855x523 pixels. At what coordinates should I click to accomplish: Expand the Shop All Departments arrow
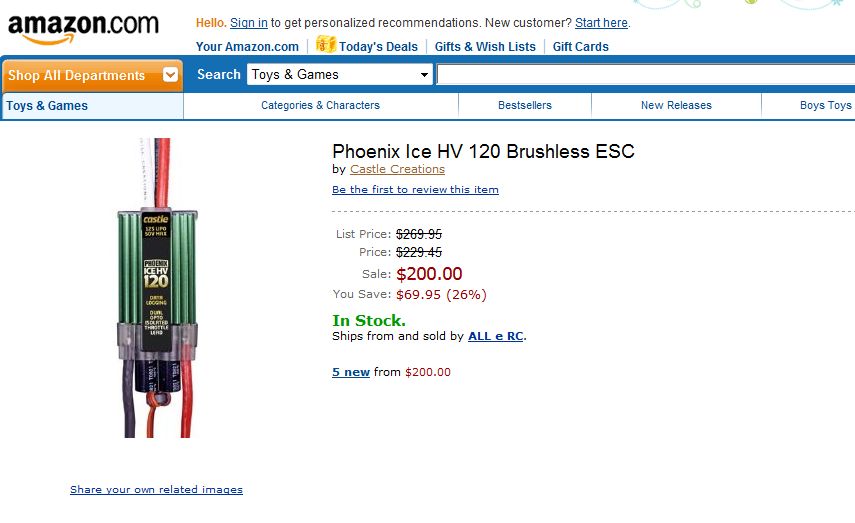[170, 75]
